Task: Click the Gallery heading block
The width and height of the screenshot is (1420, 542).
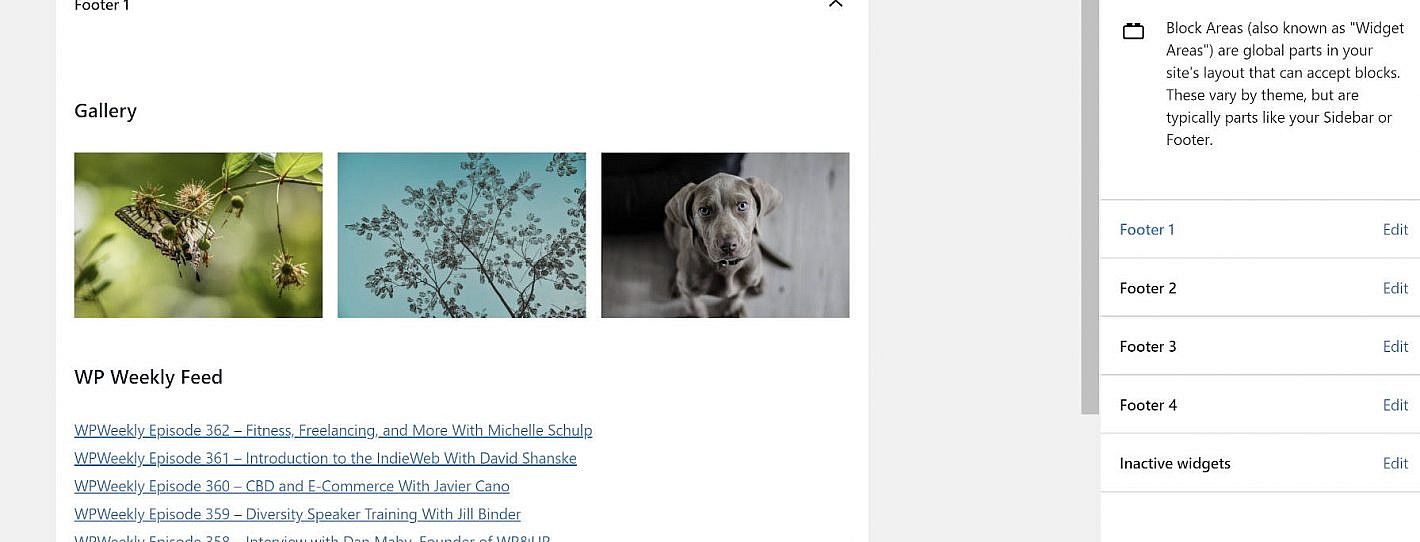Action: 105,111
